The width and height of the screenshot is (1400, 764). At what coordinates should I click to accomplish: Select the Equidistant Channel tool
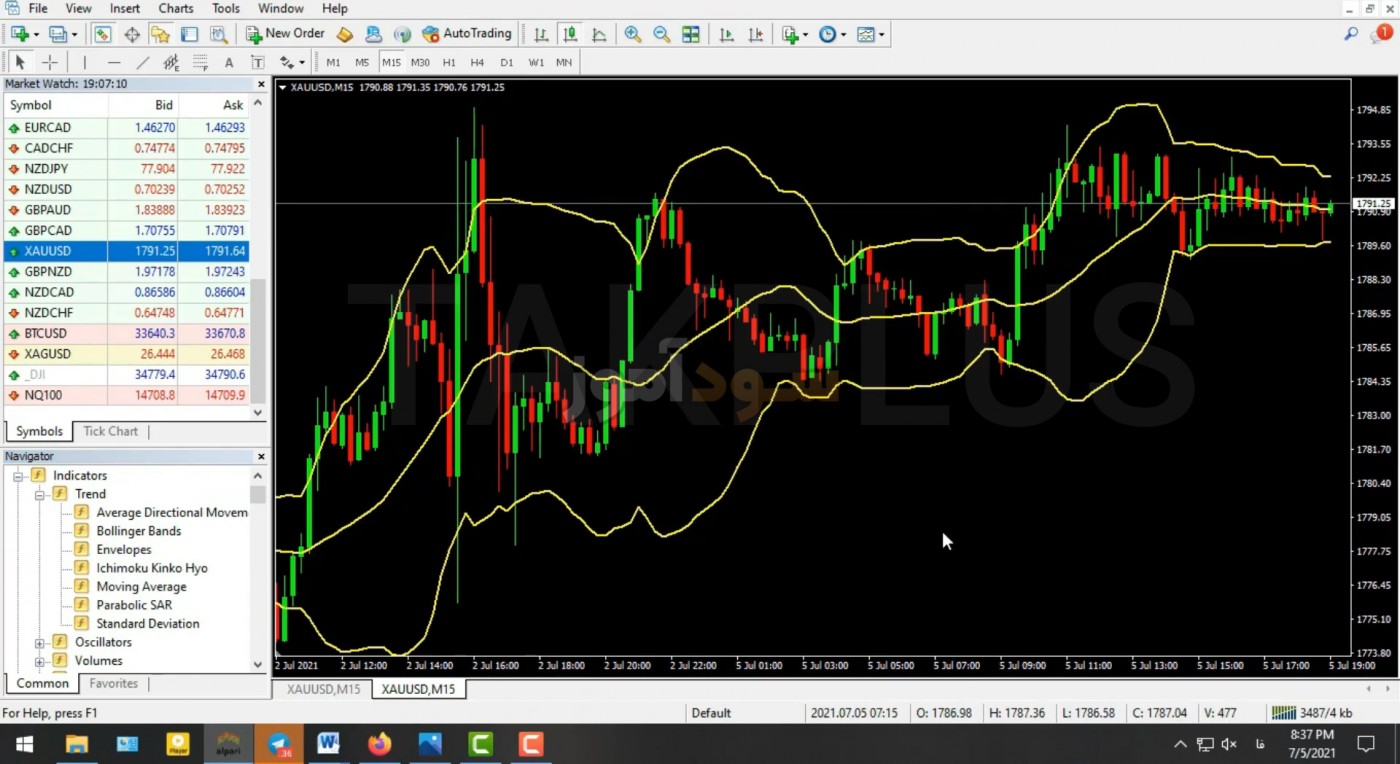click(171, 62)
